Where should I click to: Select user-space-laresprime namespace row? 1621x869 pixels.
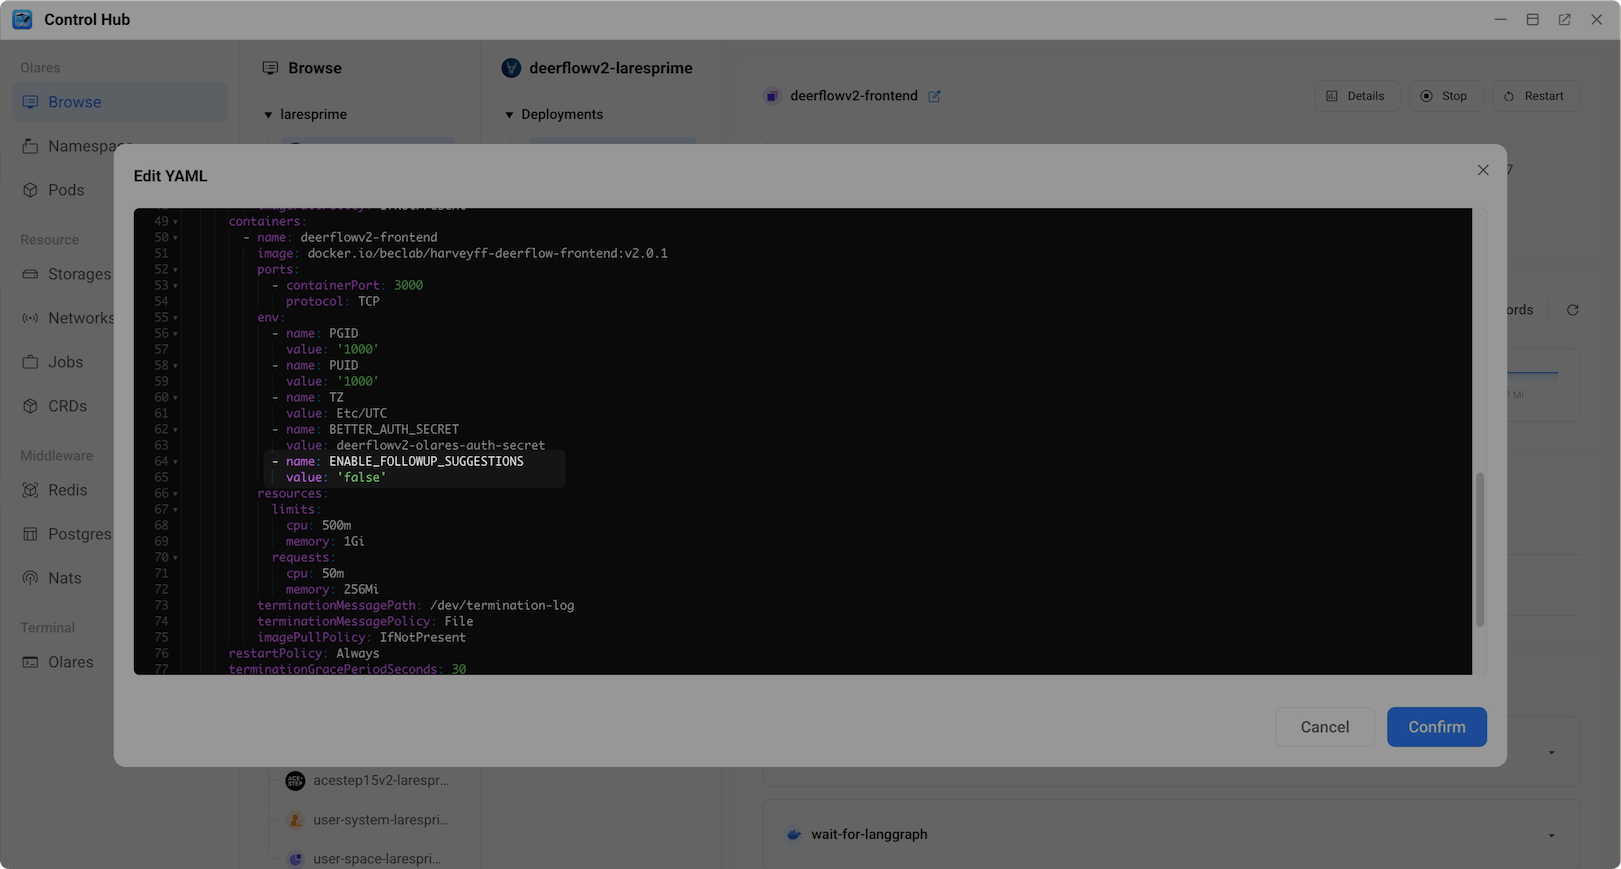368,858
